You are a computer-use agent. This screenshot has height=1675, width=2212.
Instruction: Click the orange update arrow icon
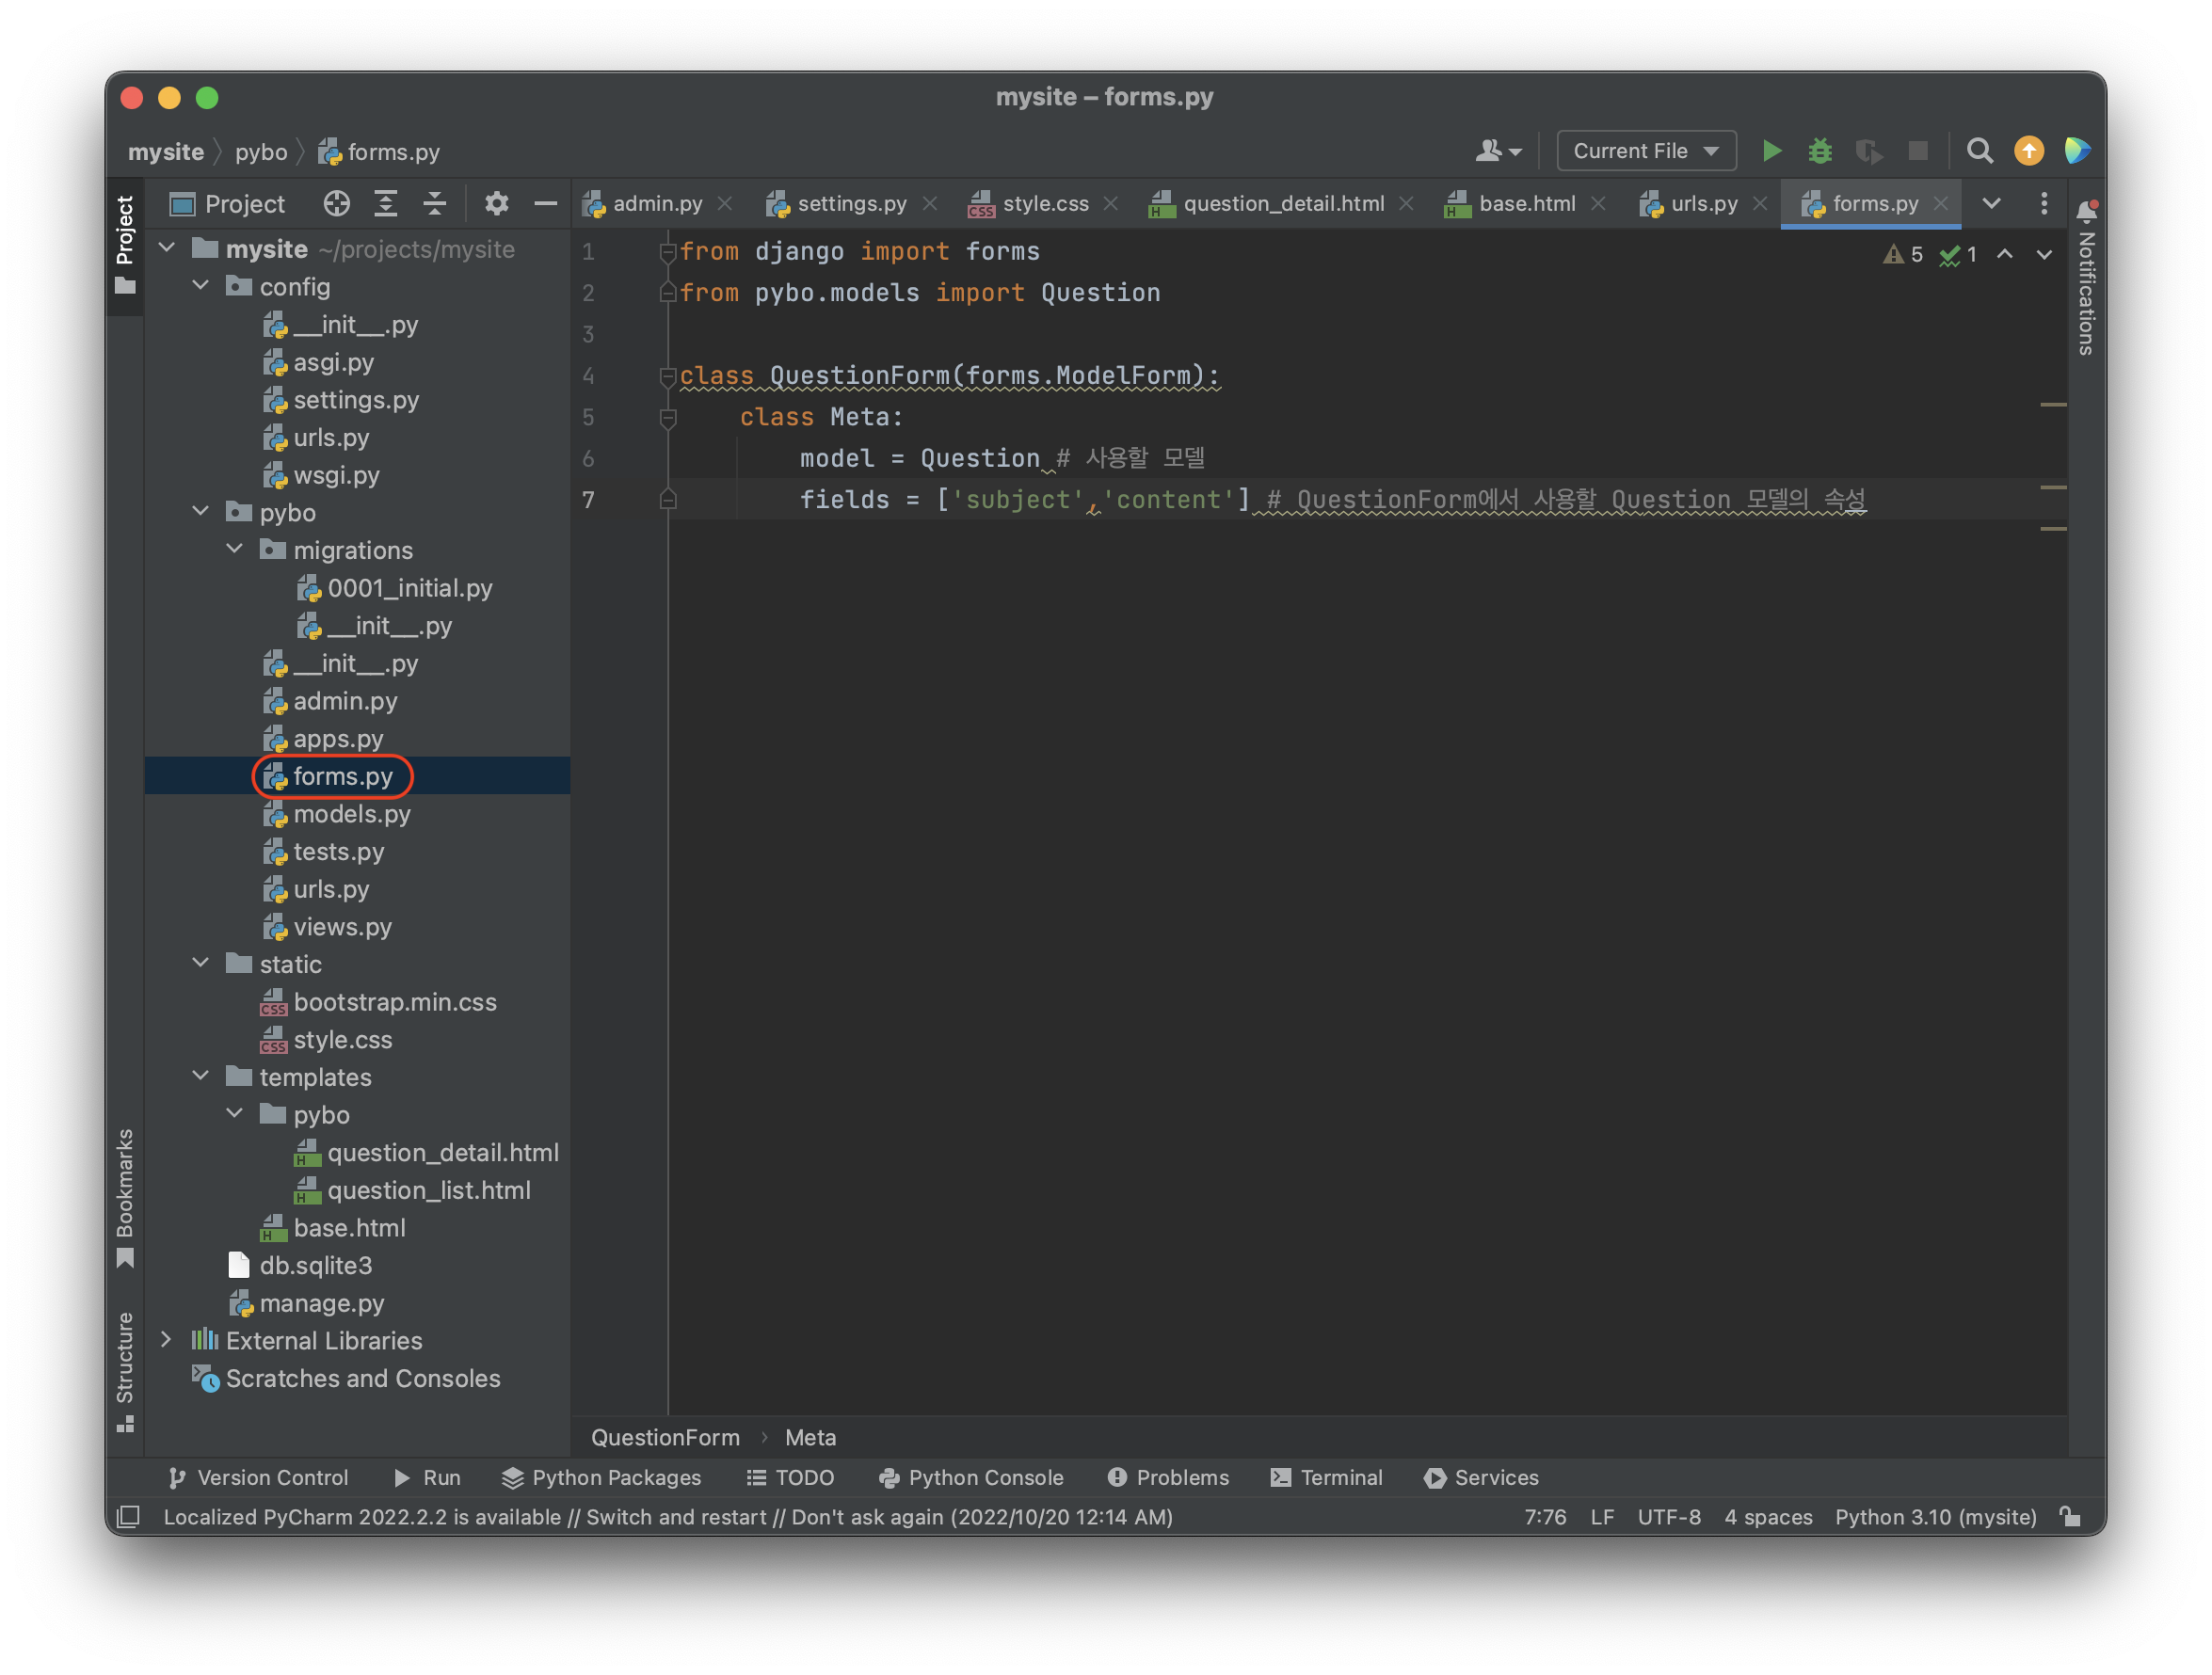pyautogui.click(x=2028, y=151)
